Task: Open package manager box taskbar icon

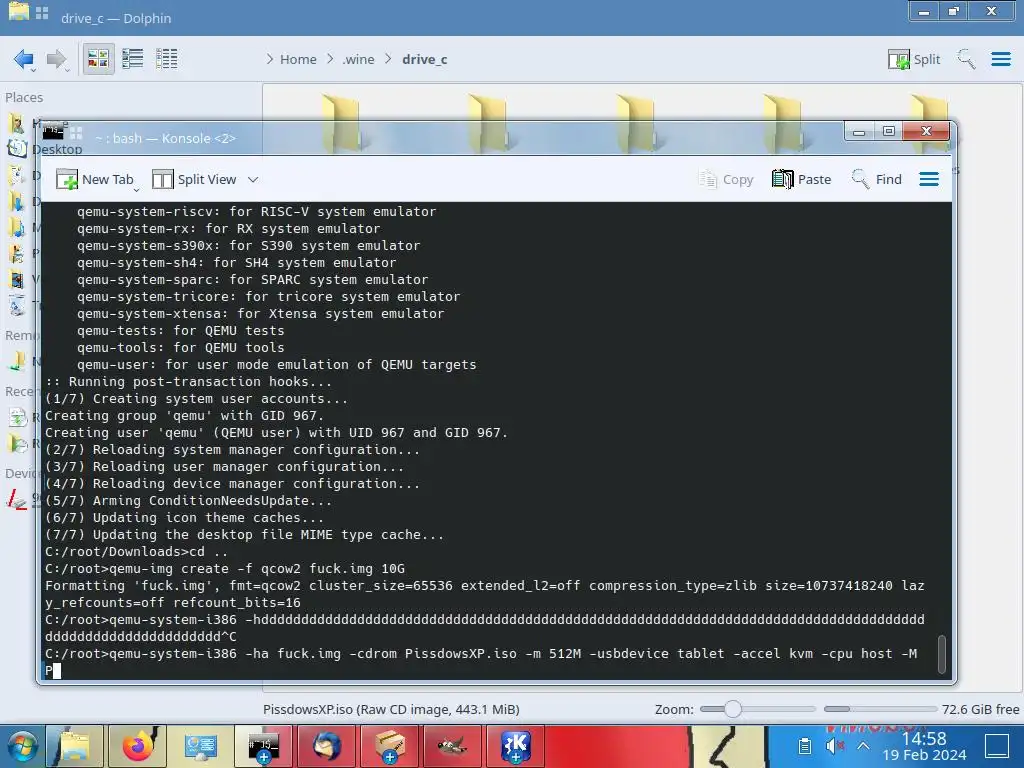Action: pos(389,746)
